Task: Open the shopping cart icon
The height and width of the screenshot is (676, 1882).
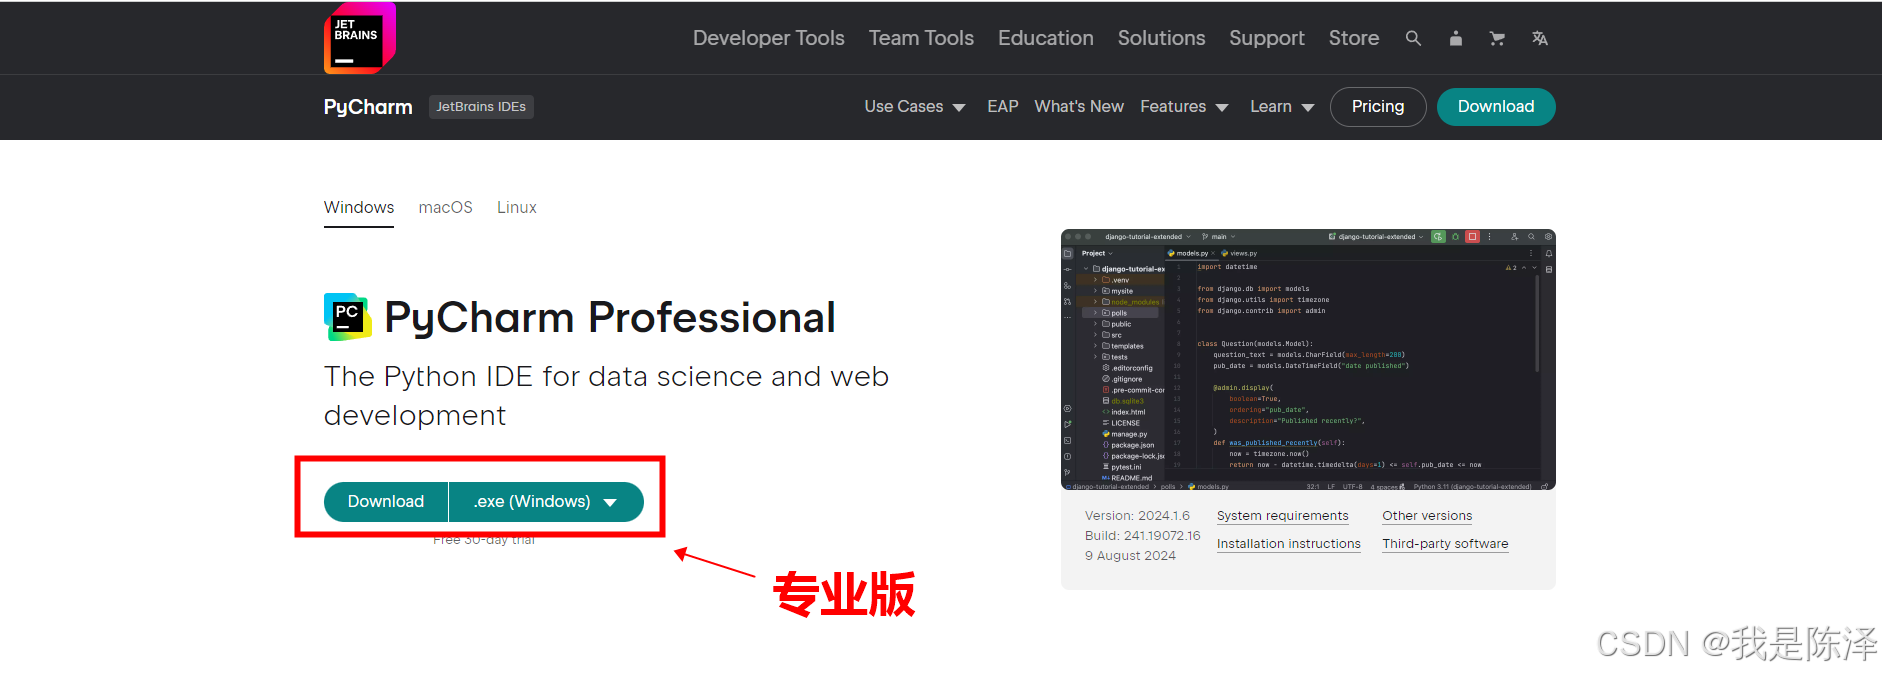Action: 1497,38
